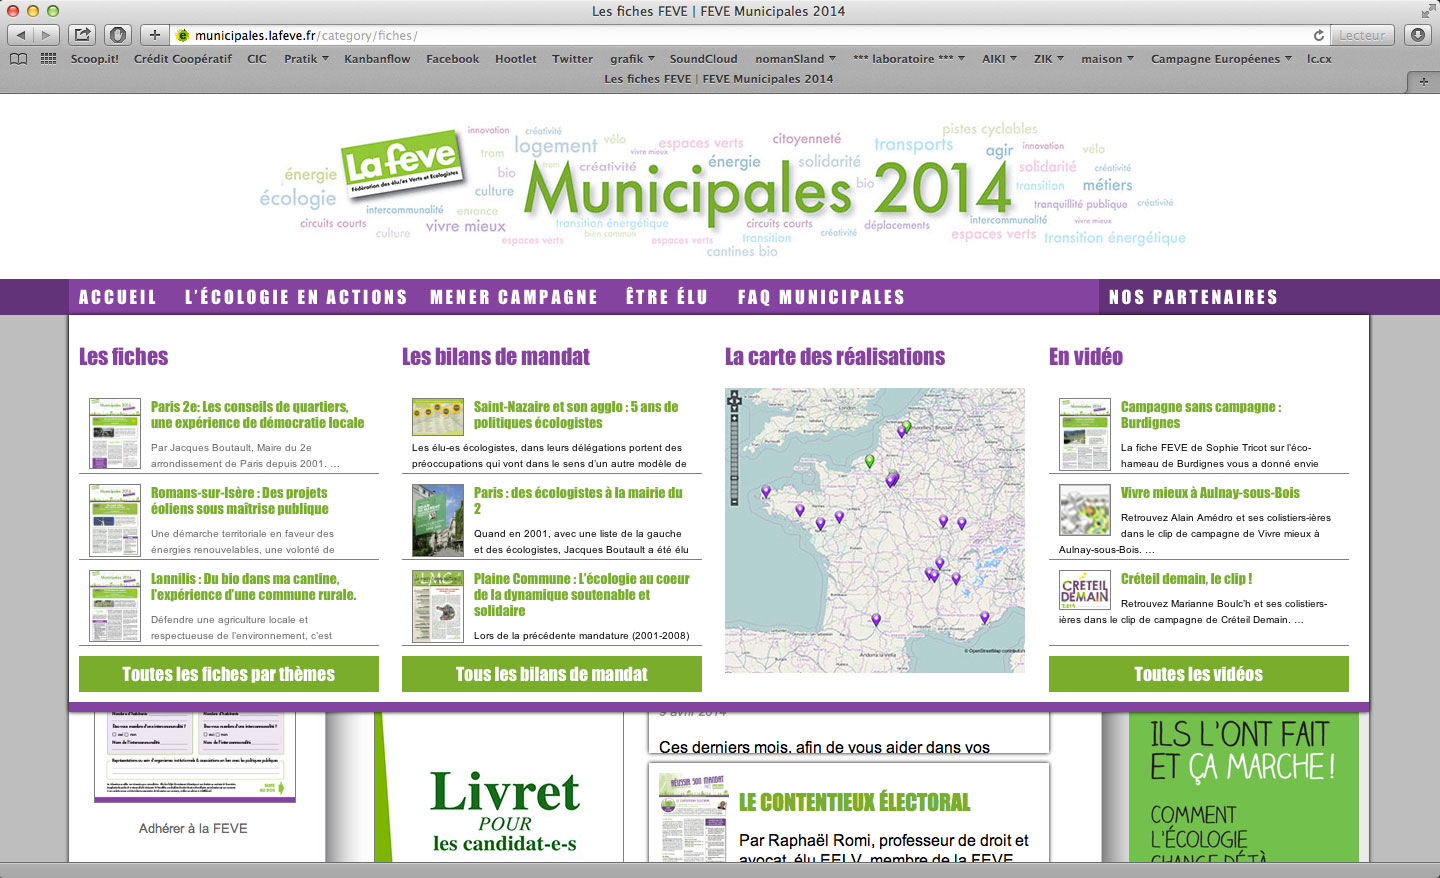Click Adhérer à la FEVE link

tap(193, 828)
